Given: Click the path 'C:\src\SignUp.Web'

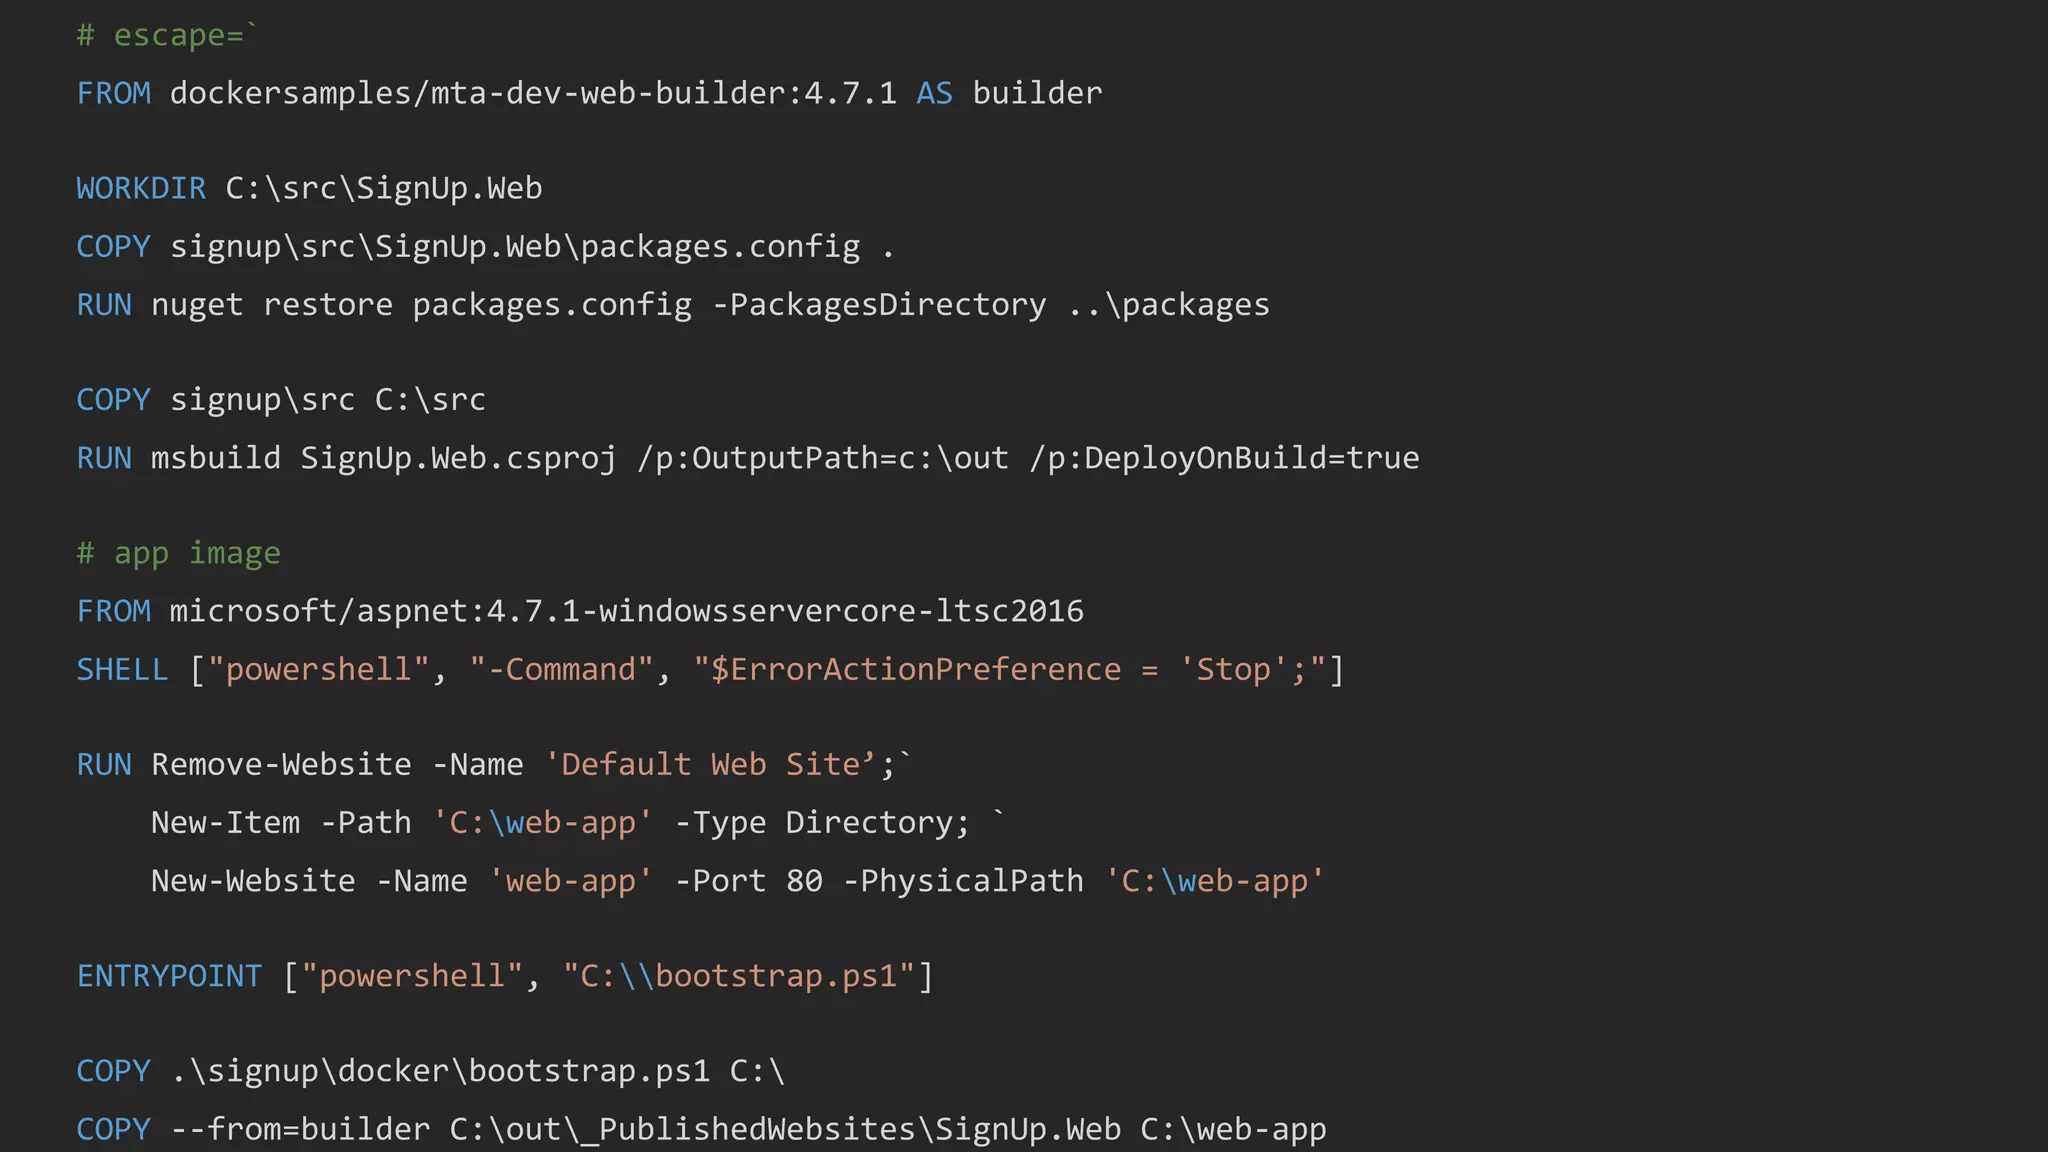Looking at the screenshot, I should pyautogui.click(x=384, y=188).
